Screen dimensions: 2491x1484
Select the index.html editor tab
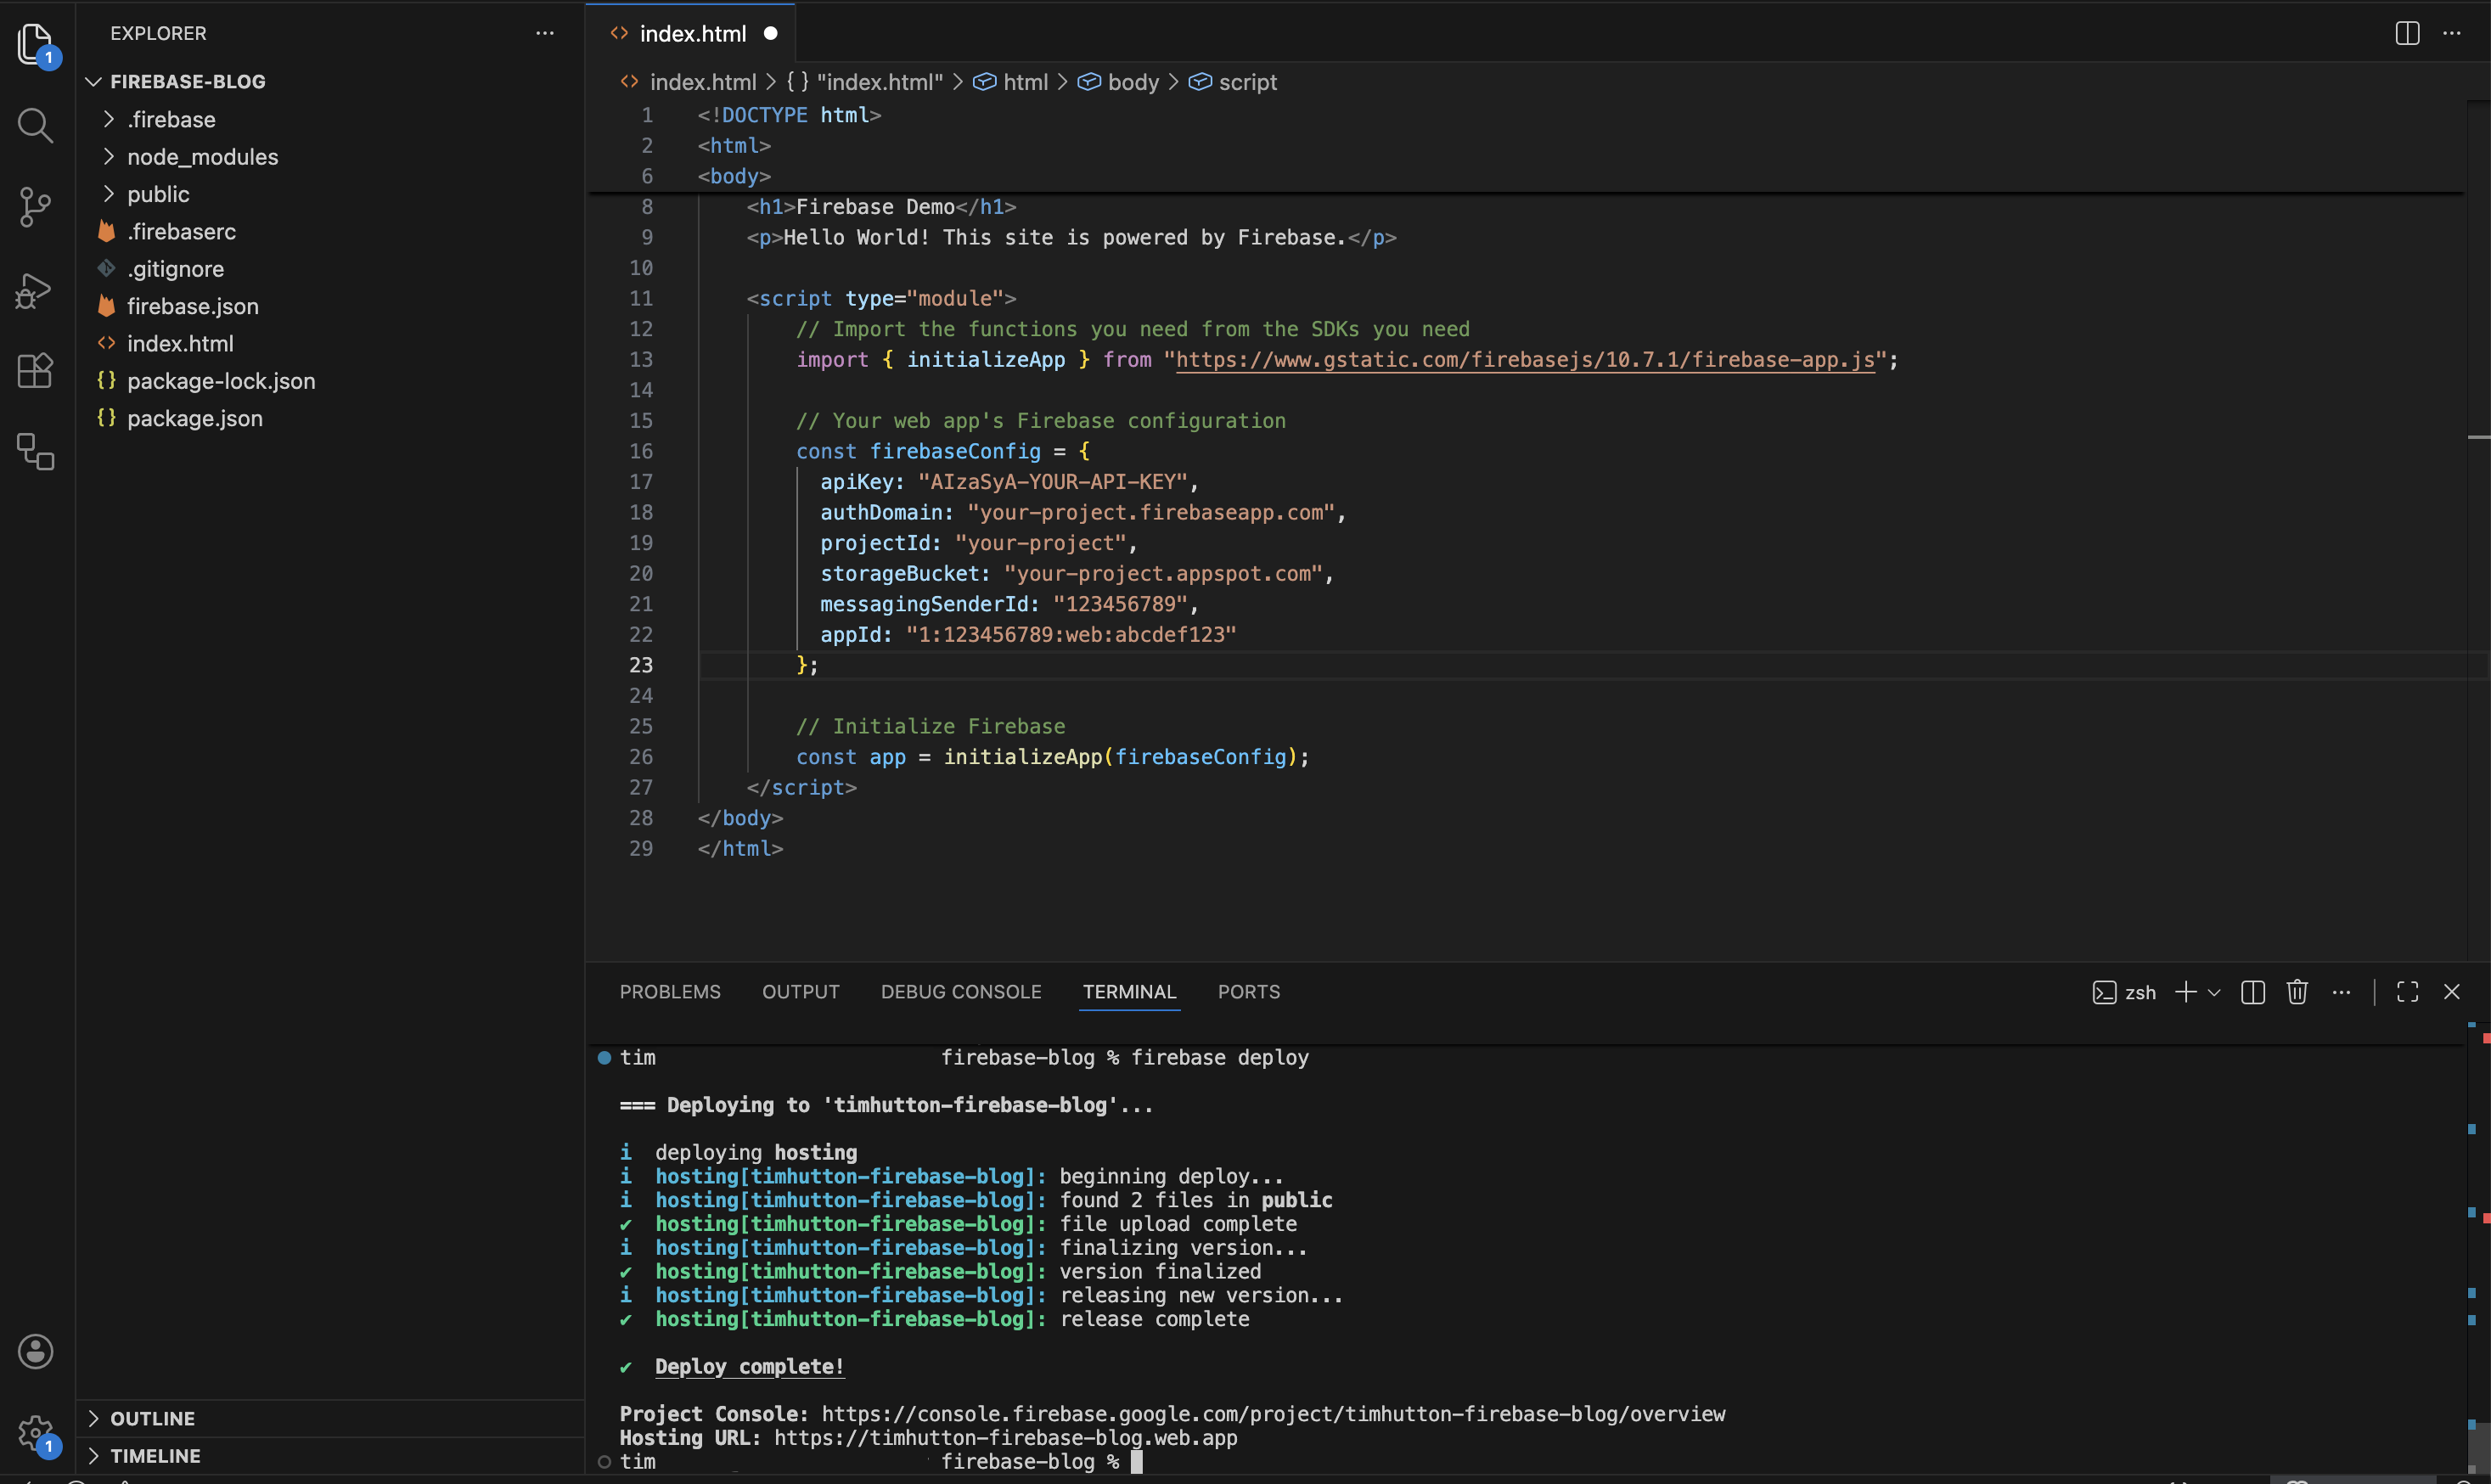tap(692, 33)
